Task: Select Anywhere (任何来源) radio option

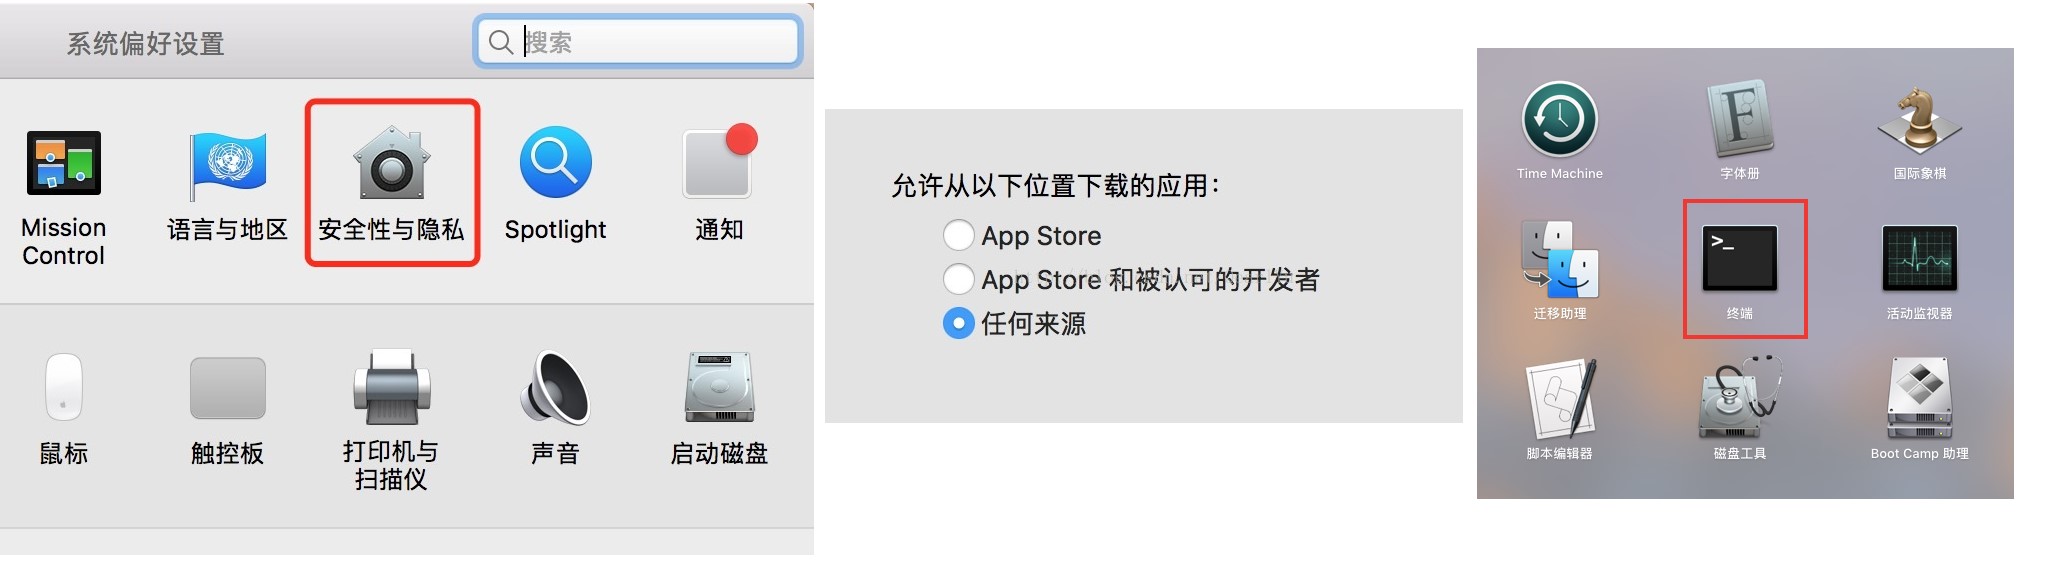Action: click(958, 323)
